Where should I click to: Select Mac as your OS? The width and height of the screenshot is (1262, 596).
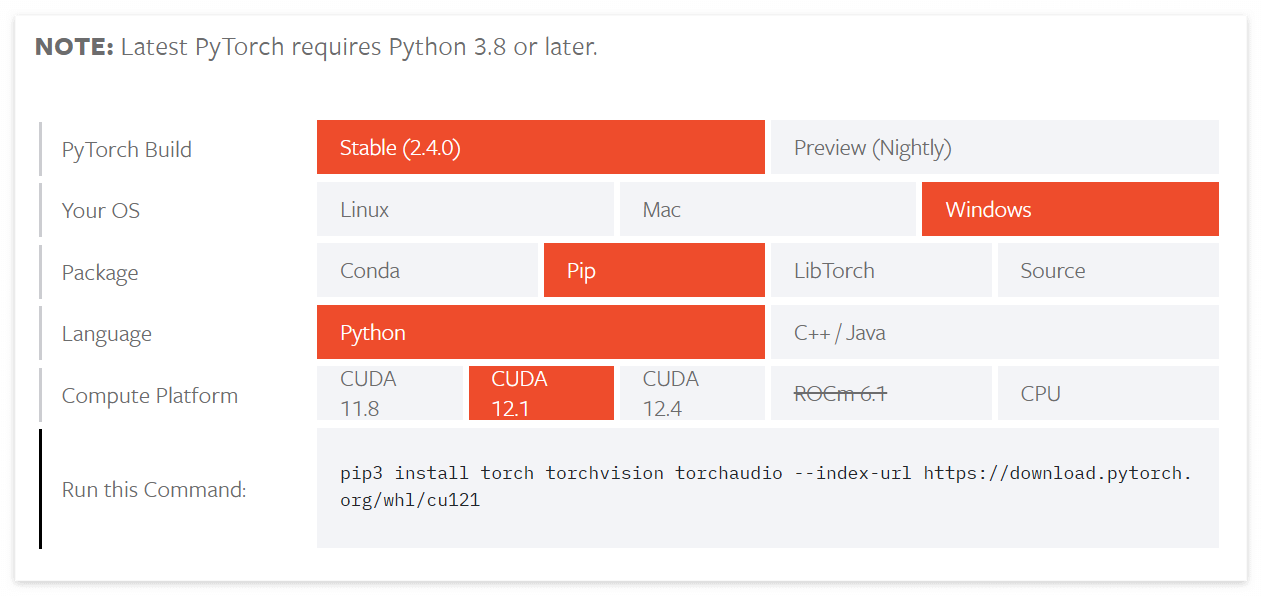(768, 209)
